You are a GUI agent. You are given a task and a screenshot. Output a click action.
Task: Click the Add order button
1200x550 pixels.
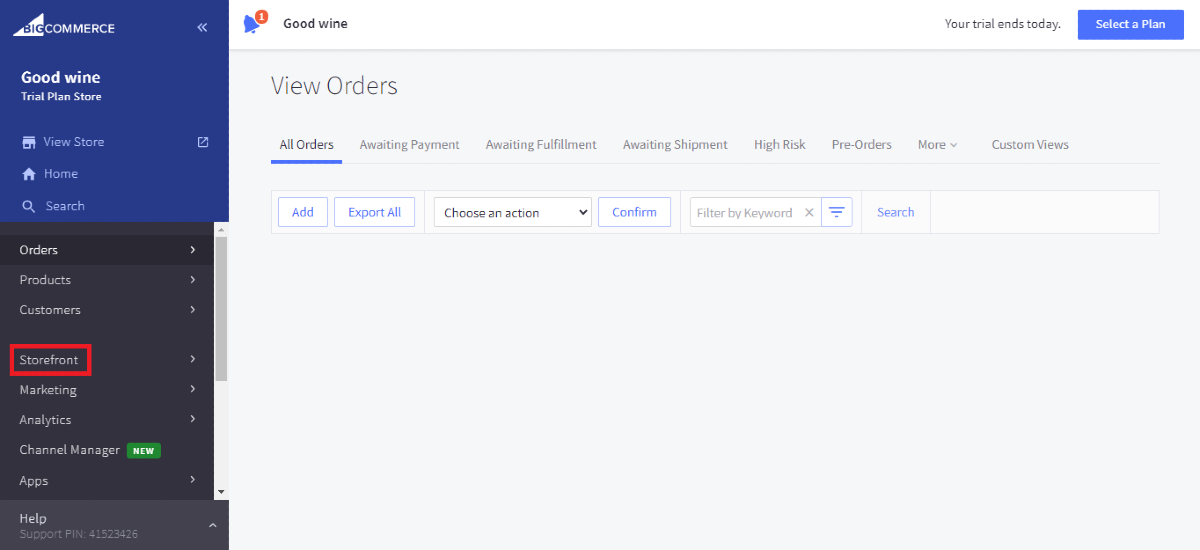[302, 212]
